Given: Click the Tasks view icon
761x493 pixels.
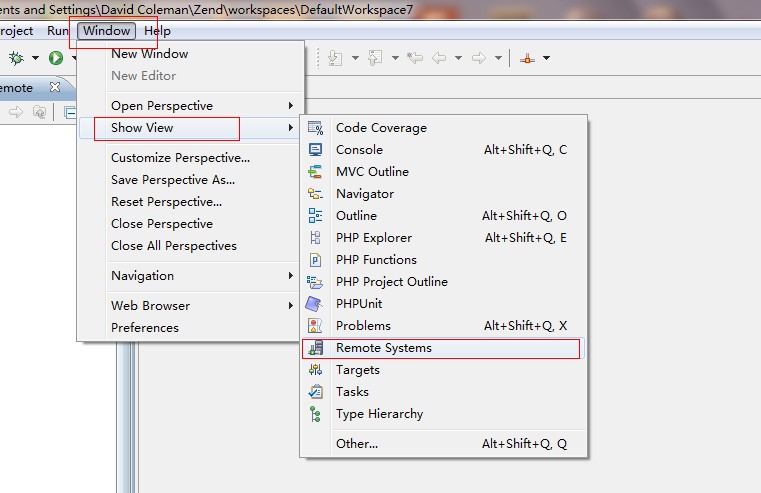Looking at the screenshot, I should click(315, 392).
